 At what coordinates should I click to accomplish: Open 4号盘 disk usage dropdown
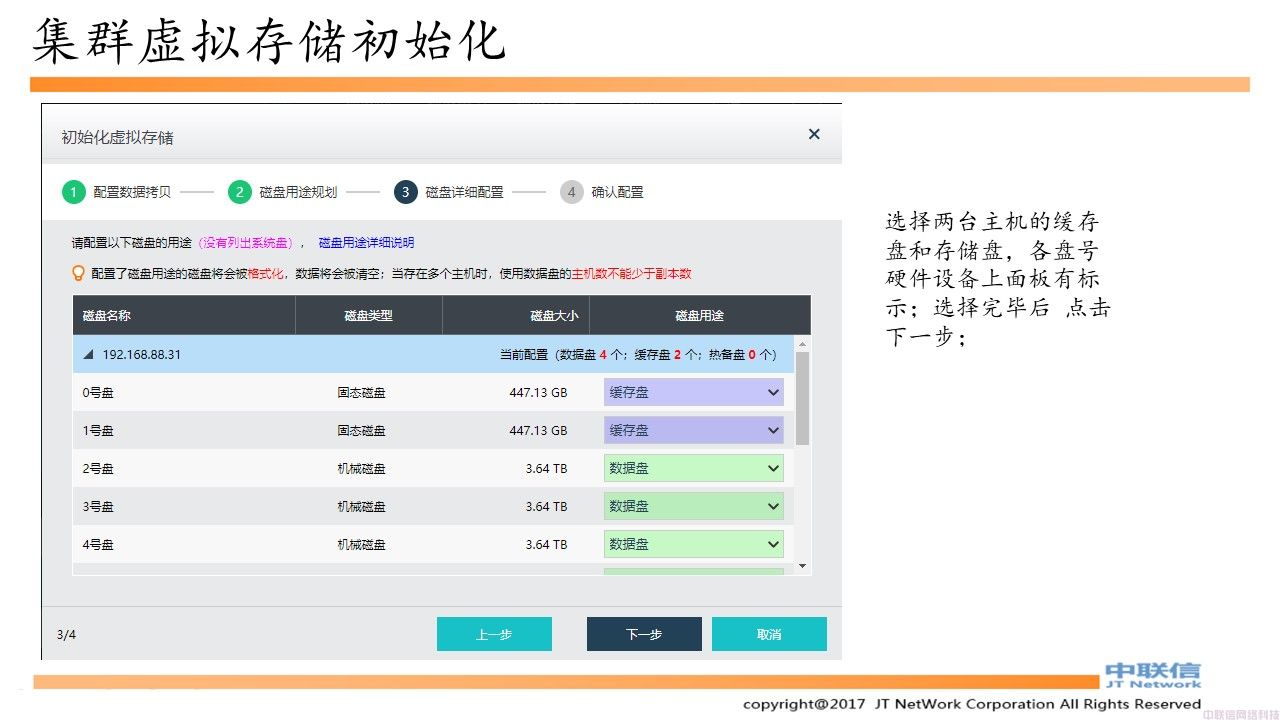[x=694, y=544]
